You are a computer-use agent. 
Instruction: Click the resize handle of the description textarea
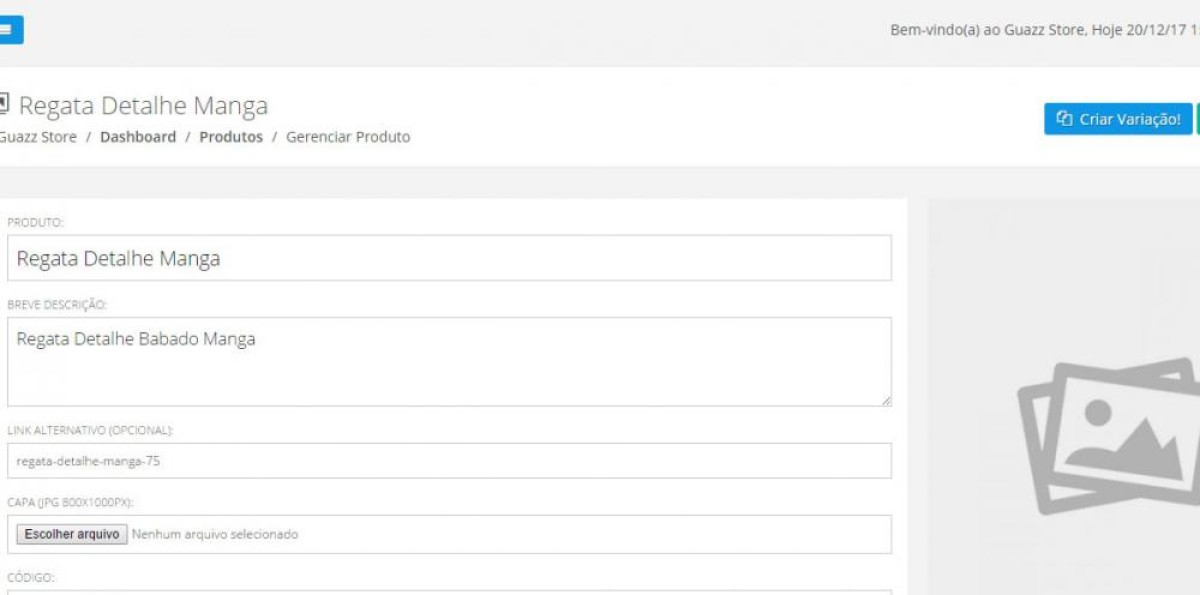click(x=885, y=400)
